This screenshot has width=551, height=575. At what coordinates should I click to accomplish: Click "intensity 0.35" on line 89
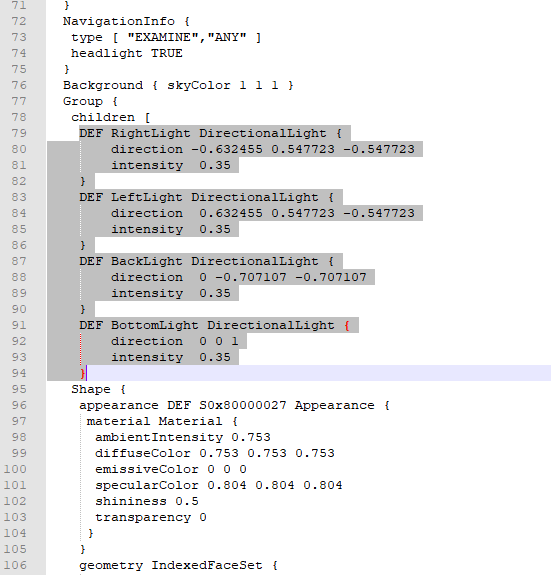click(171, 293)
